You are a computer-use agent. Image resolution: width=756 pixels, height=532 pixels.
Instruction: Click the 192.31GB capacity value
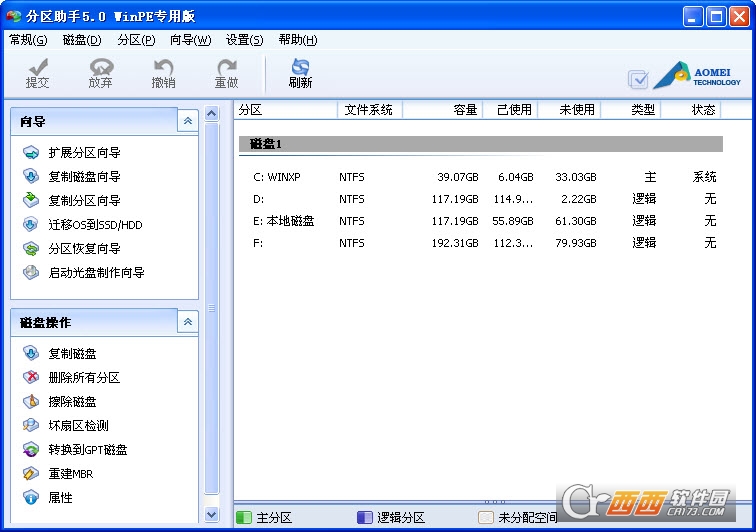tap(455, 243)
